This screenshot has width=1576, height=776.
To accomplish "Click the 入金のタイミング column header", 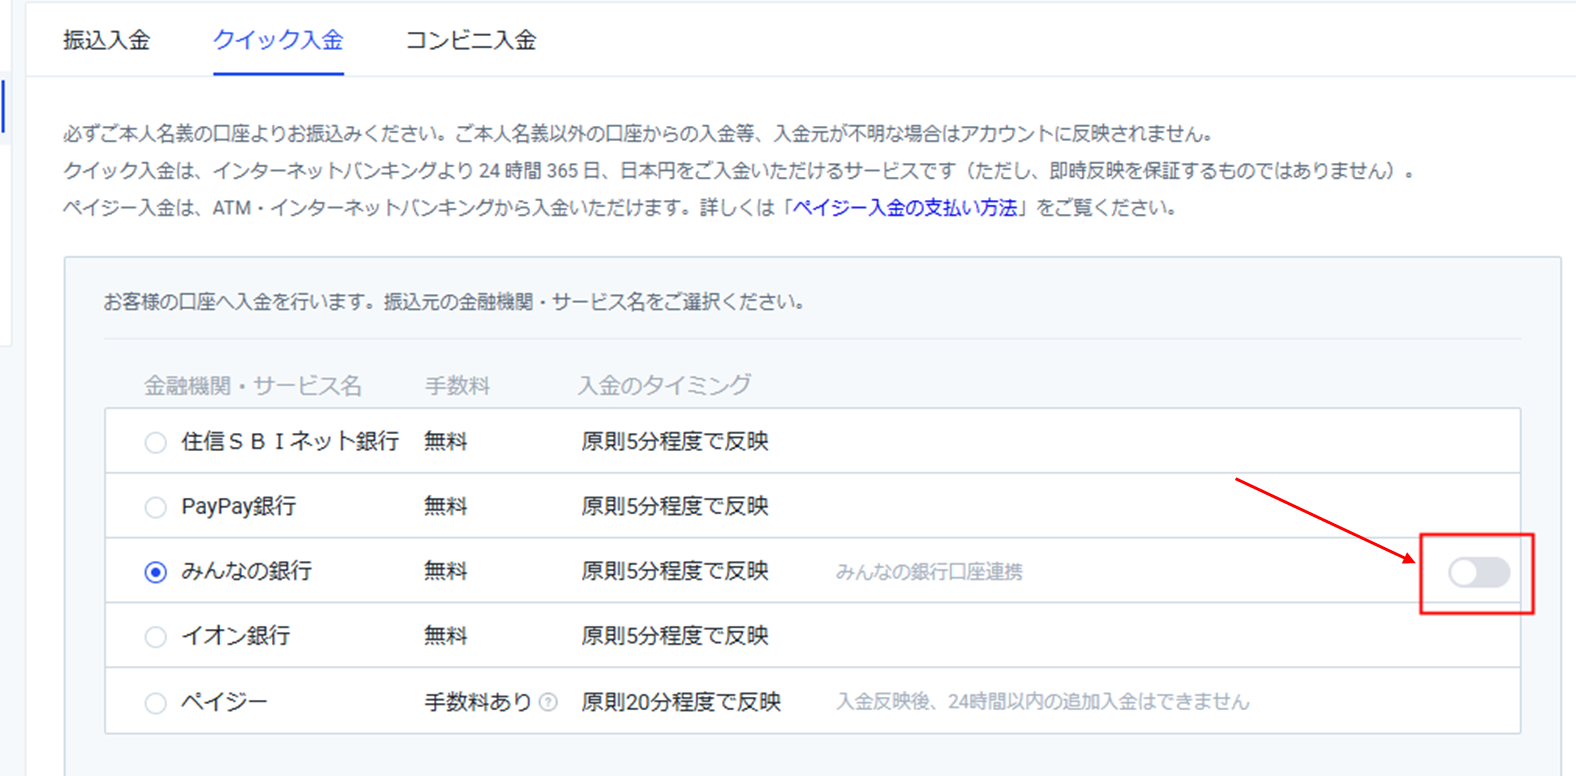I will click(x=664, y=385).
